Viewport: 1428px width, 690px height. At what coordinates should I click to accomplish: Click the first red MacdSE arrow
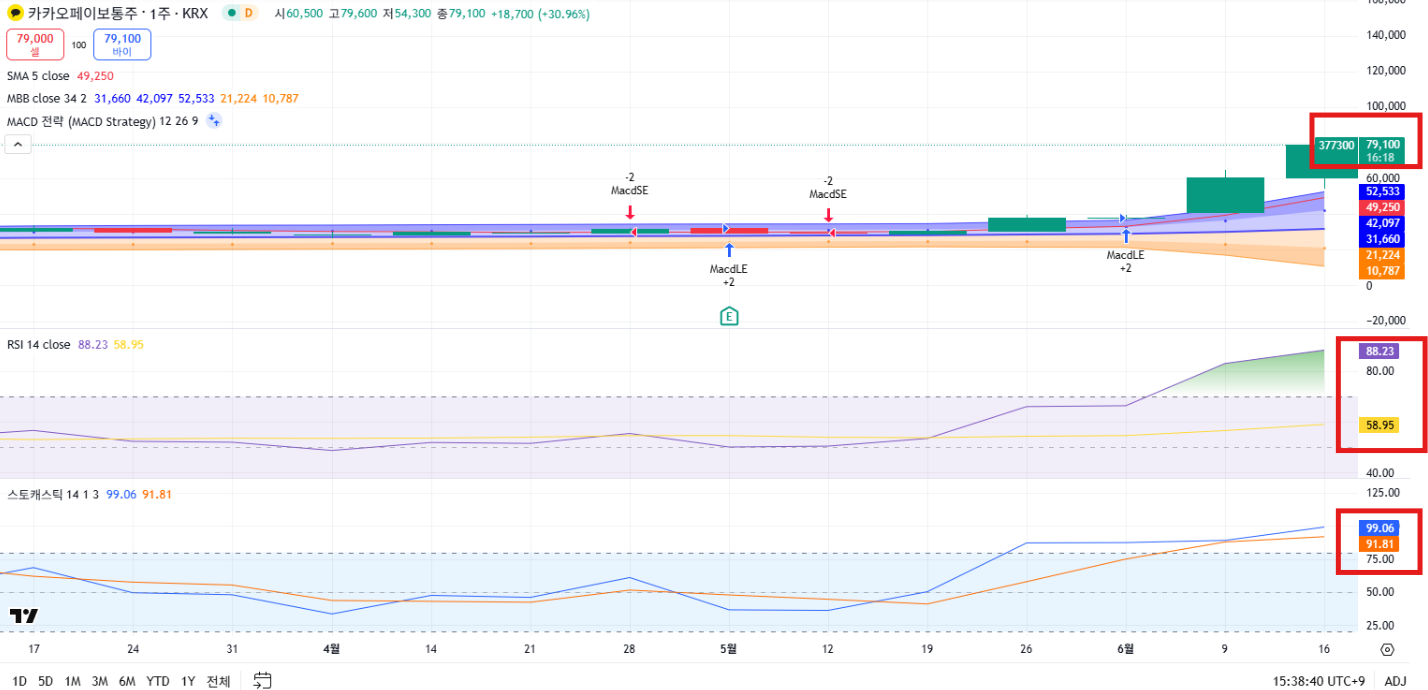630,212
